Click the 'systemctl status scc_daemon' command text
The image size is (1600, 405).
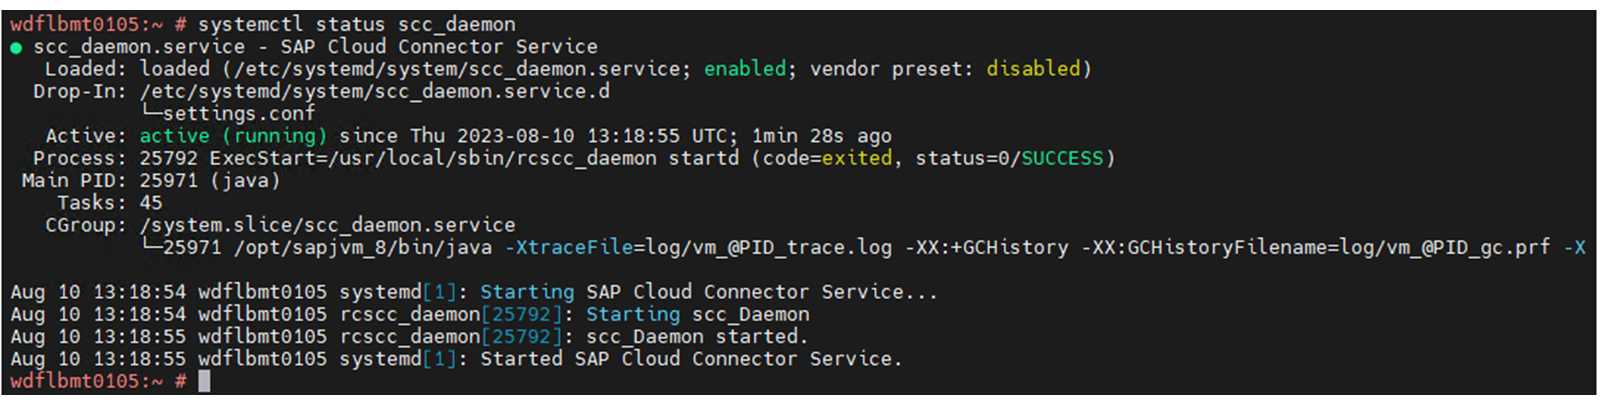click(x=357, y=24)
